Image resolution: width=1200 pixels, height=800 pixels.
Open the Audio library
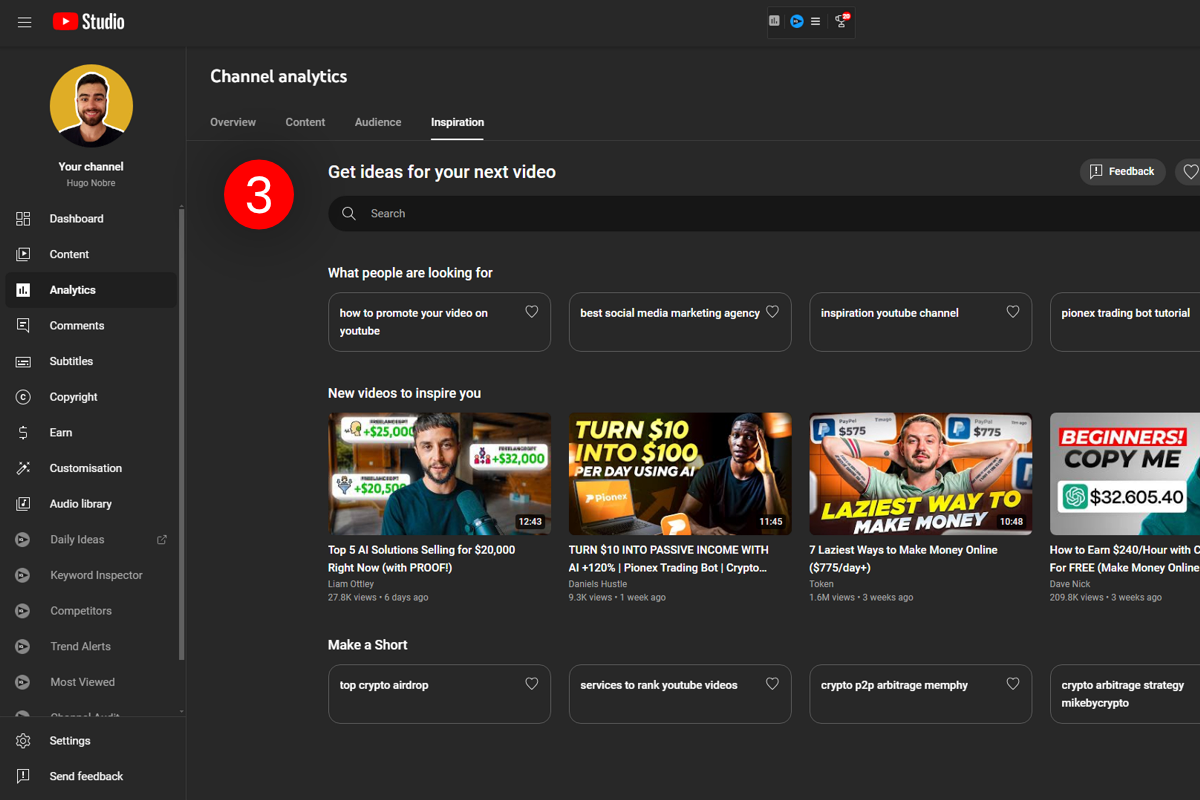[x=79, y=503]
